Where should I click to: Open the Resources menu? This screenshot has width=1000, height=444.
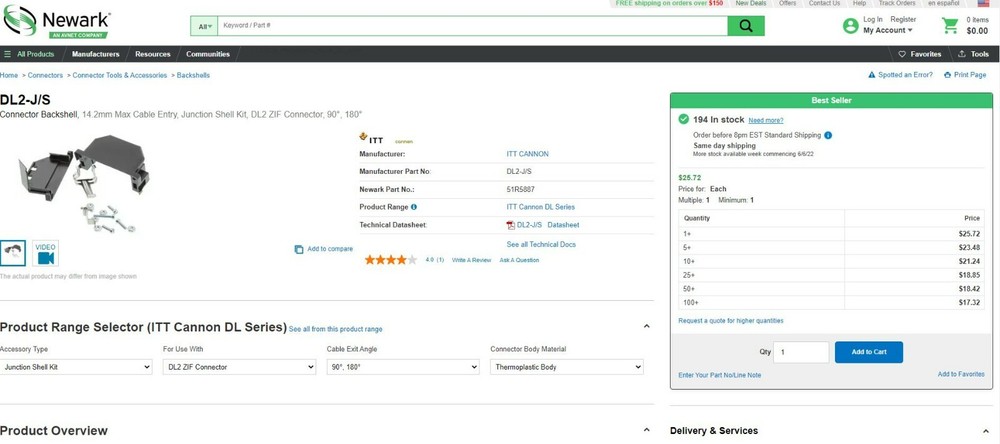coord(153,54)
